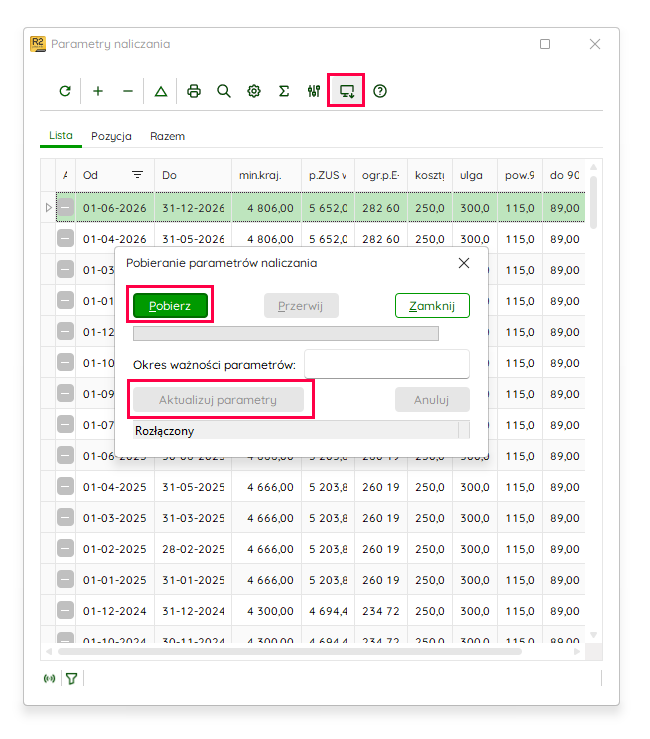
Task: Switch to the Lista tab
Action: [x=61, y=136]
